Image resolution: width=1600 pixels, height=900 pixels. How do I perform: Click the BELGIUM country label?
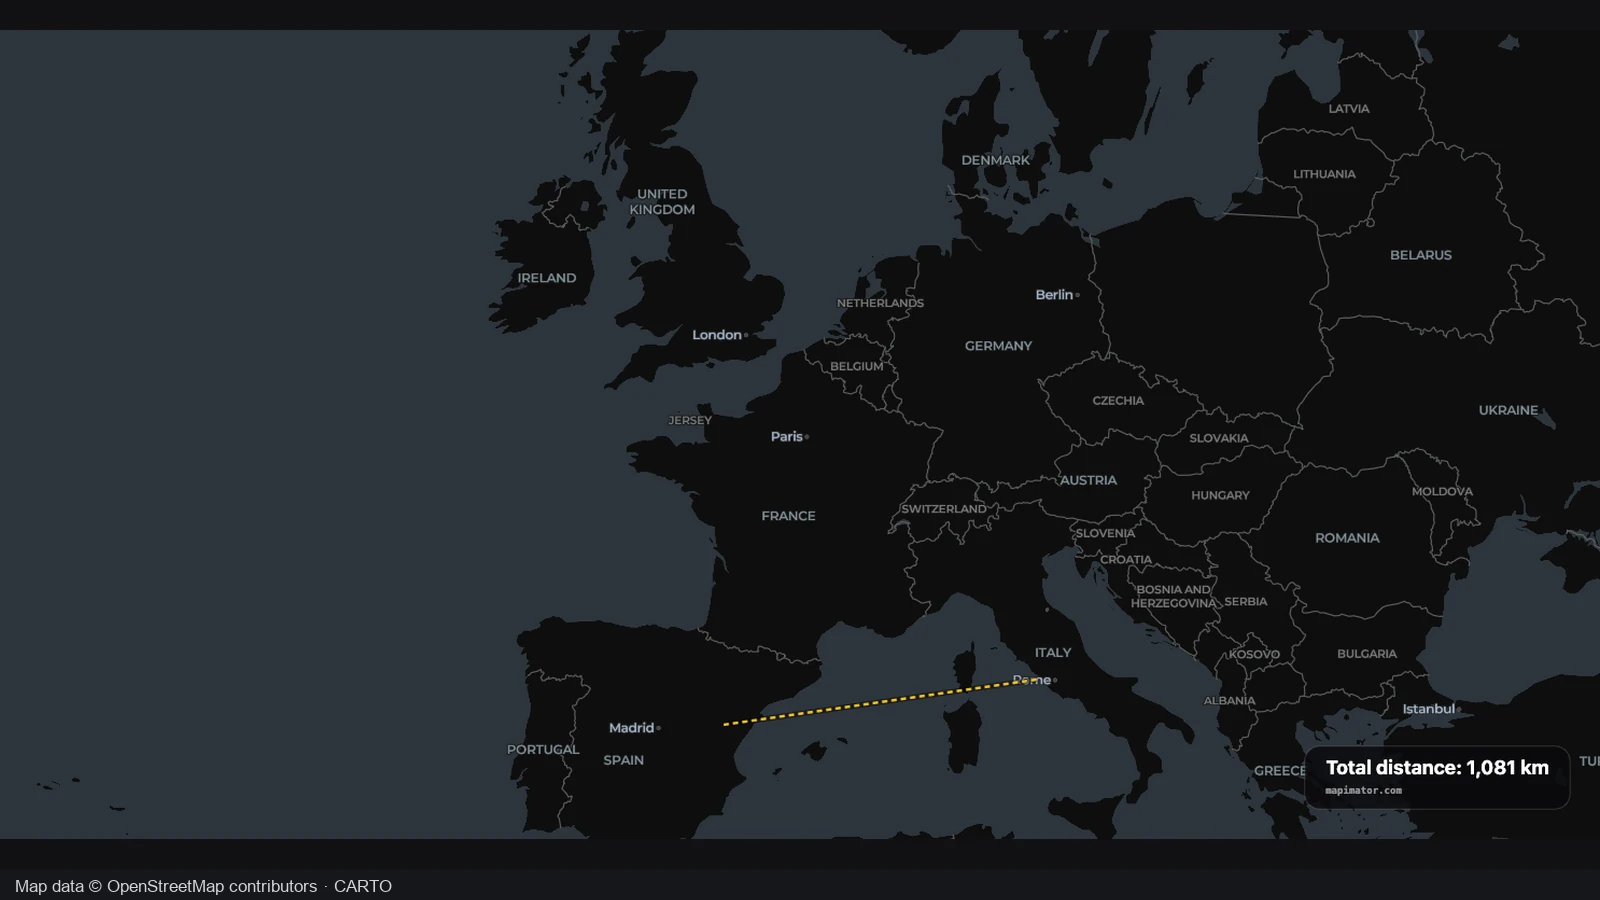tap(856, 366)
